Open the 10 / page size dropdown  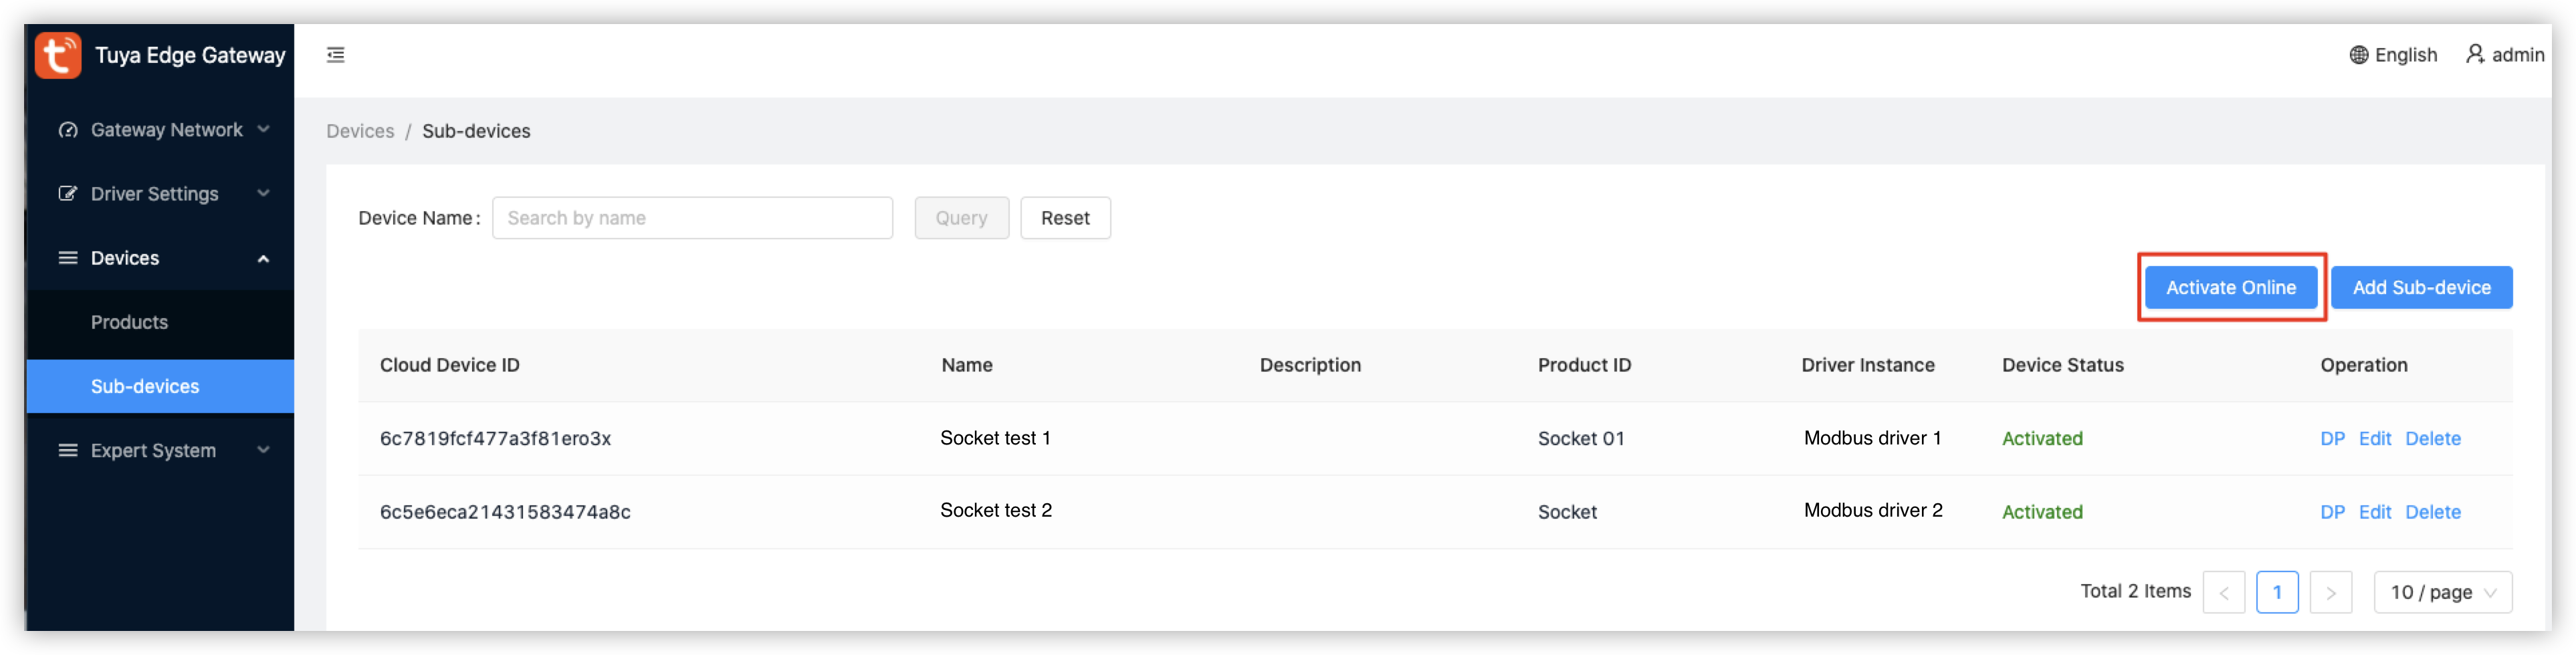[x=2442, y=592]
